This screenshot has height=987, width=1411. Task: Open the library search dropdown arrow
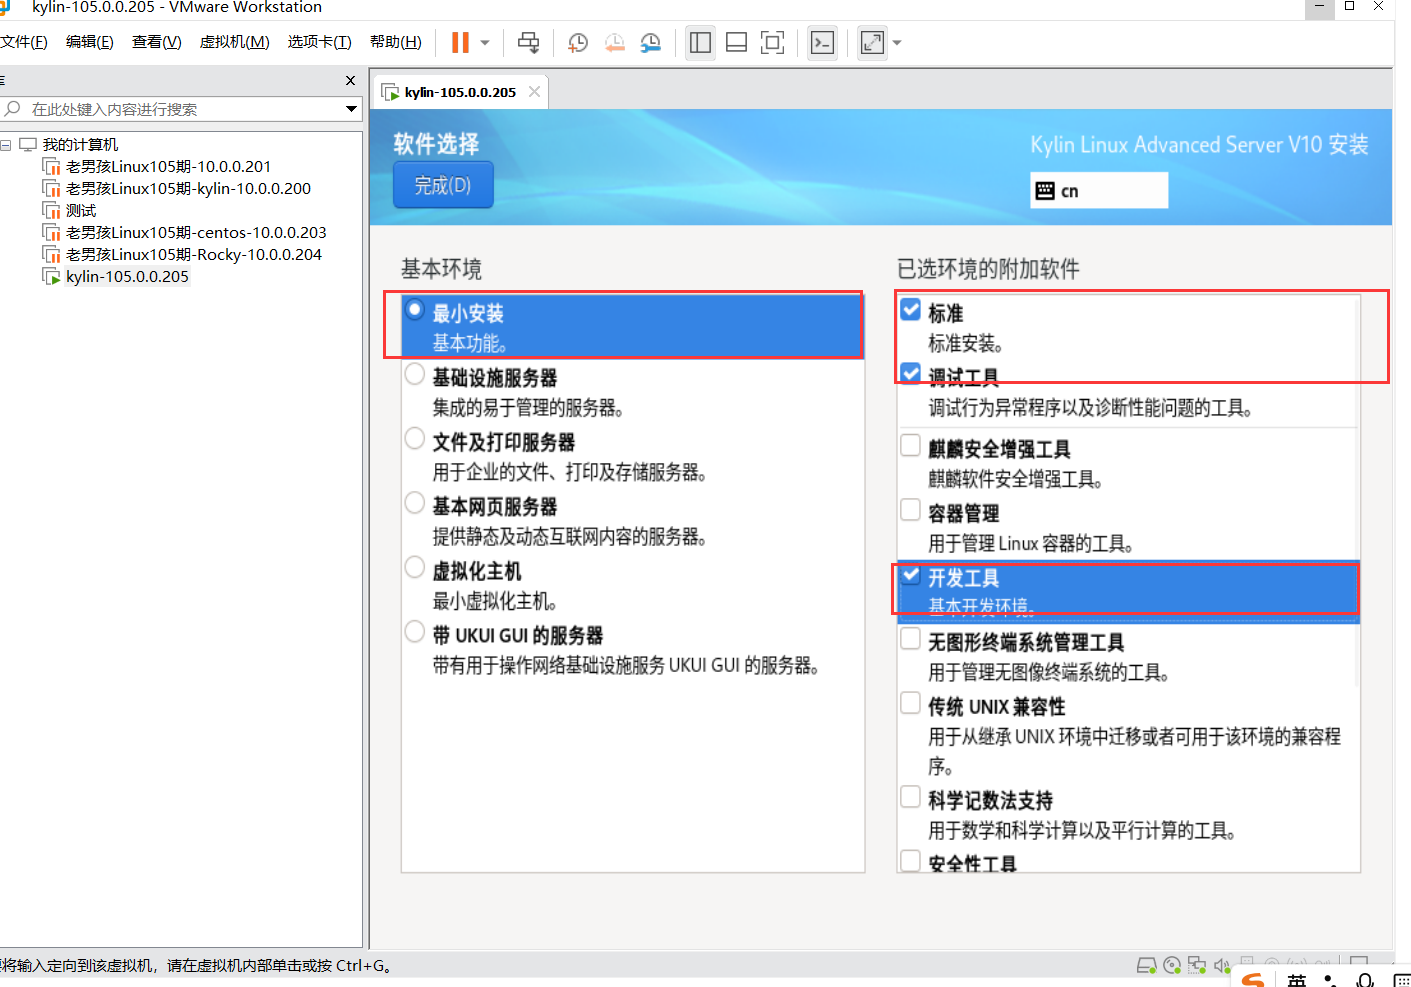tap(351, 109)
